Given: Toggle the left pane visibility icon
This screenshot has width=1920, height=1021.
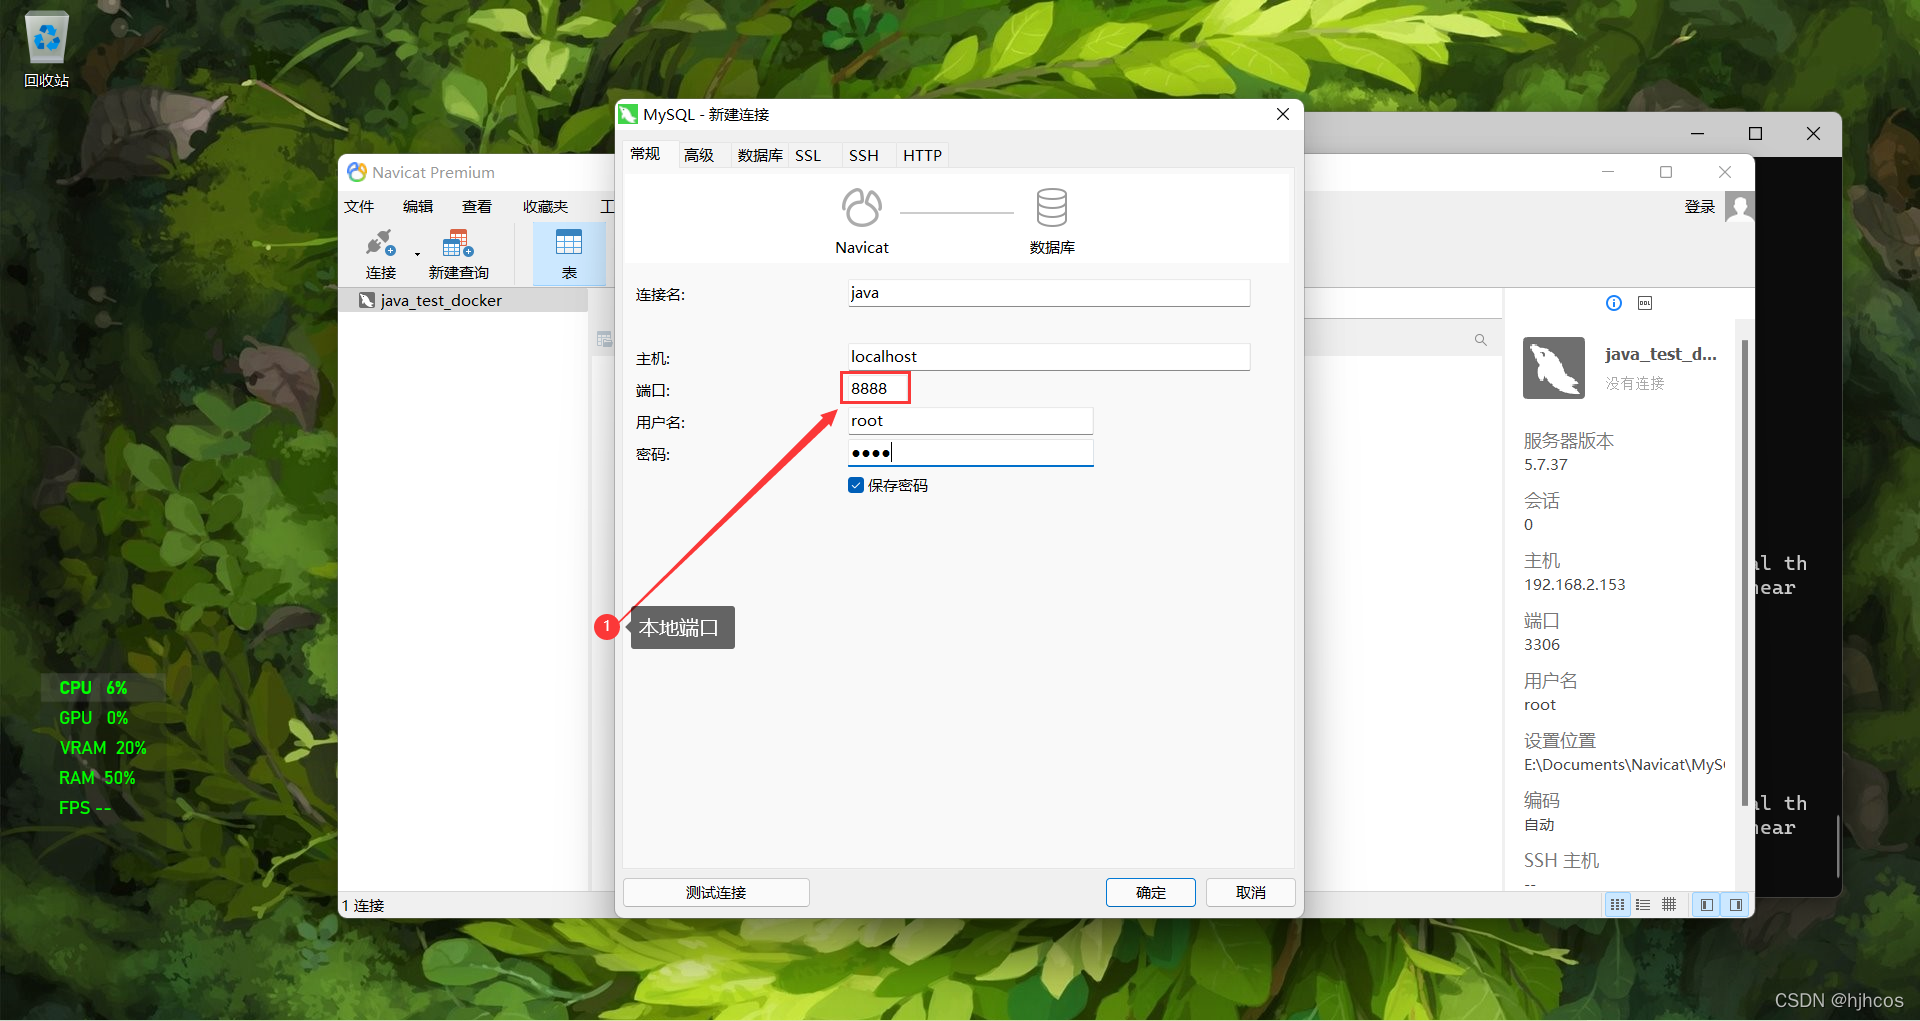Looking at the screenshot, I should (1707, 904).
